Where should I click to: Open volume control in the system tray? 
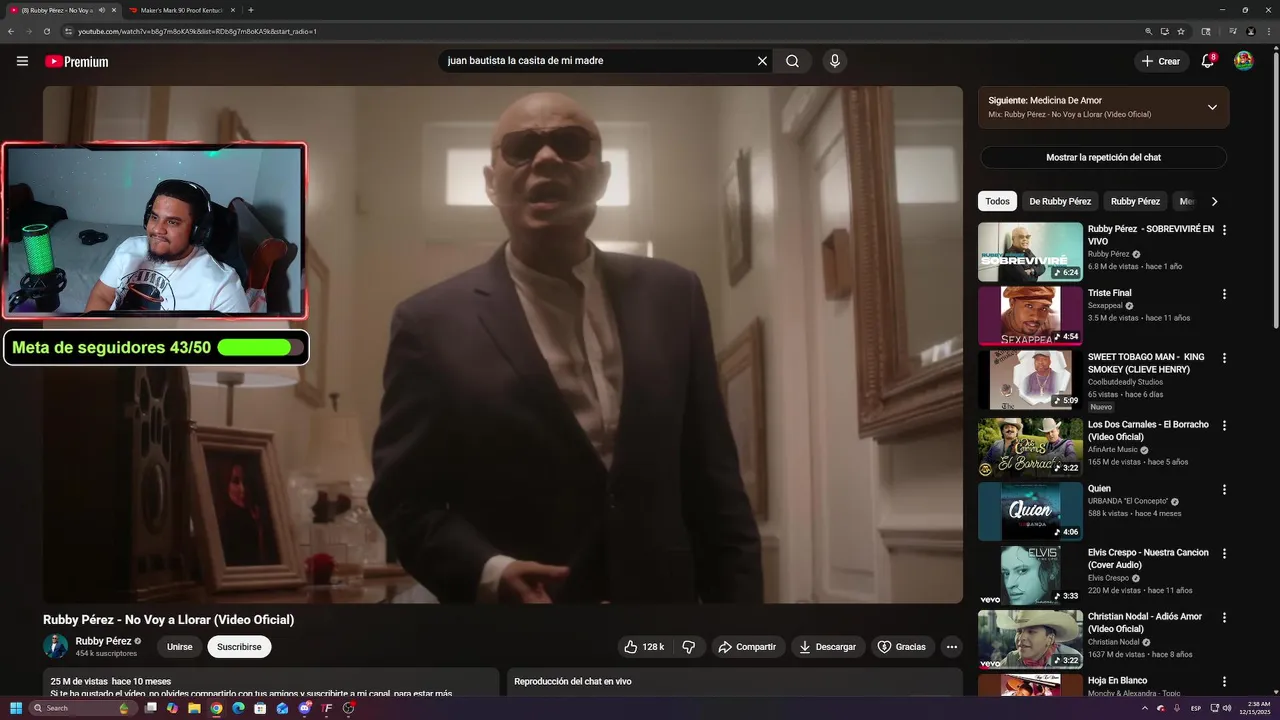coord(1228,708)
